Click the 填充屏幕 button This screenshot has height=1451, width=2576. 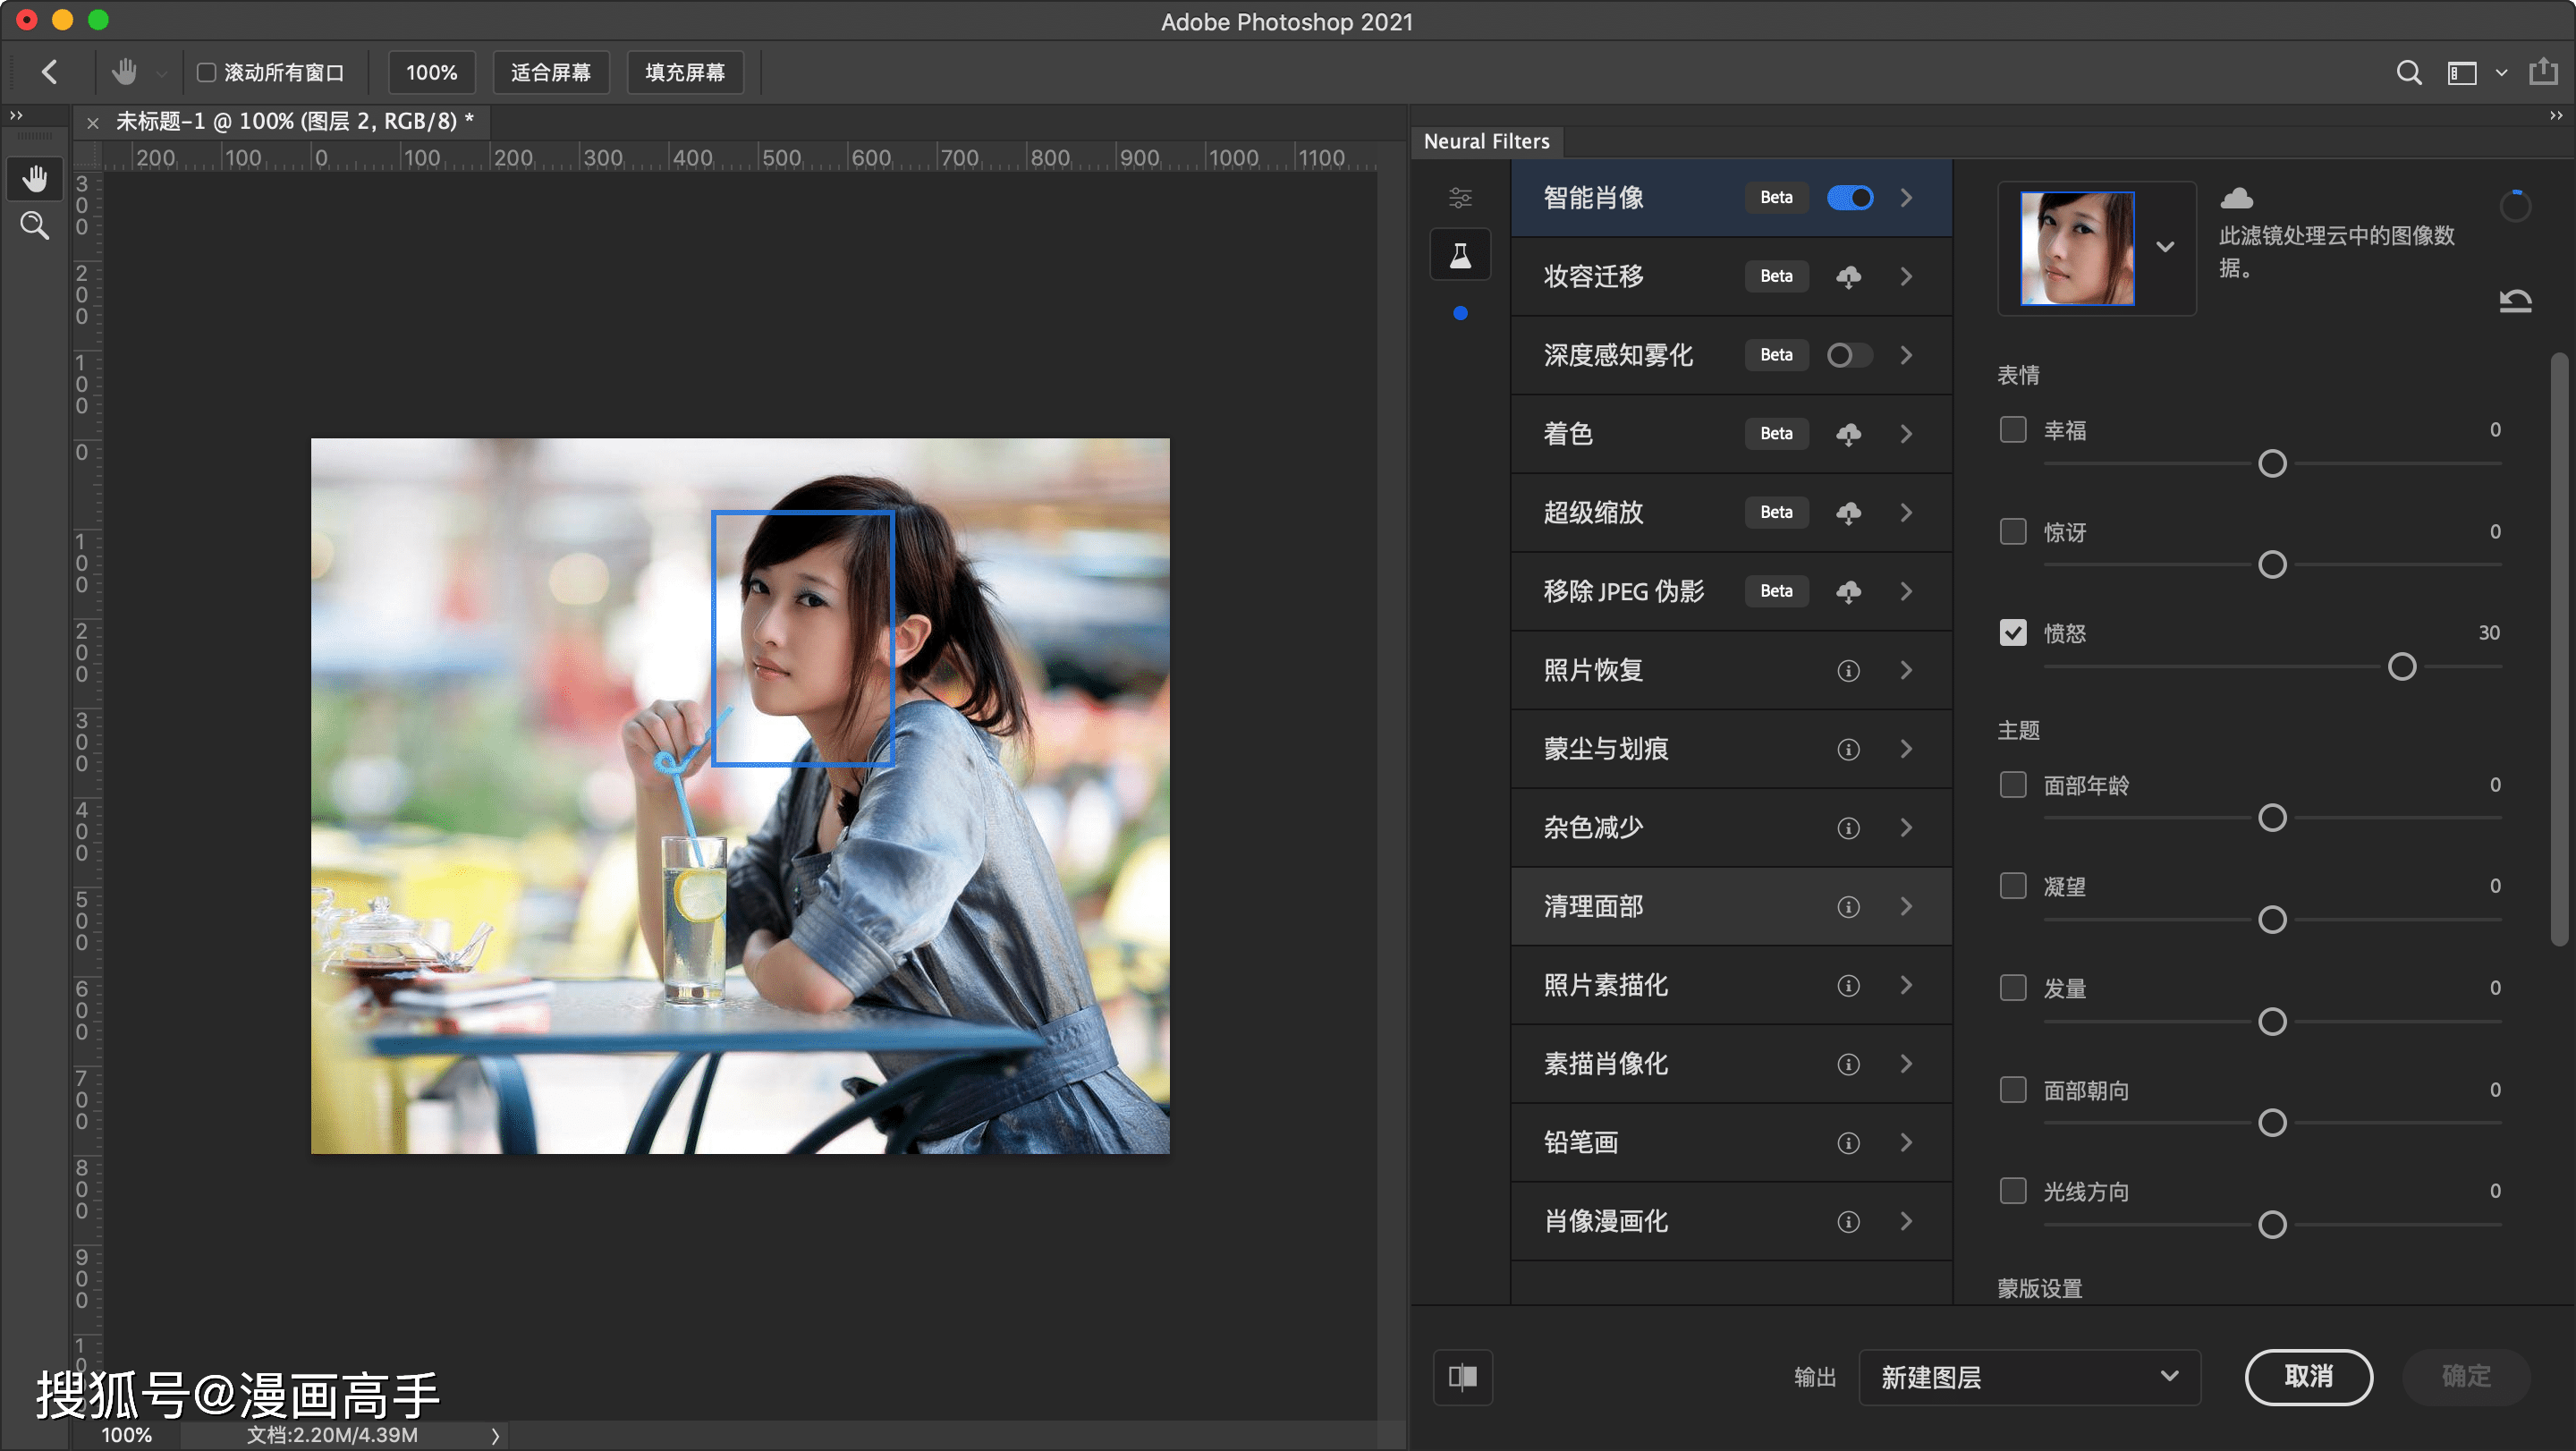tap(685, 72)
